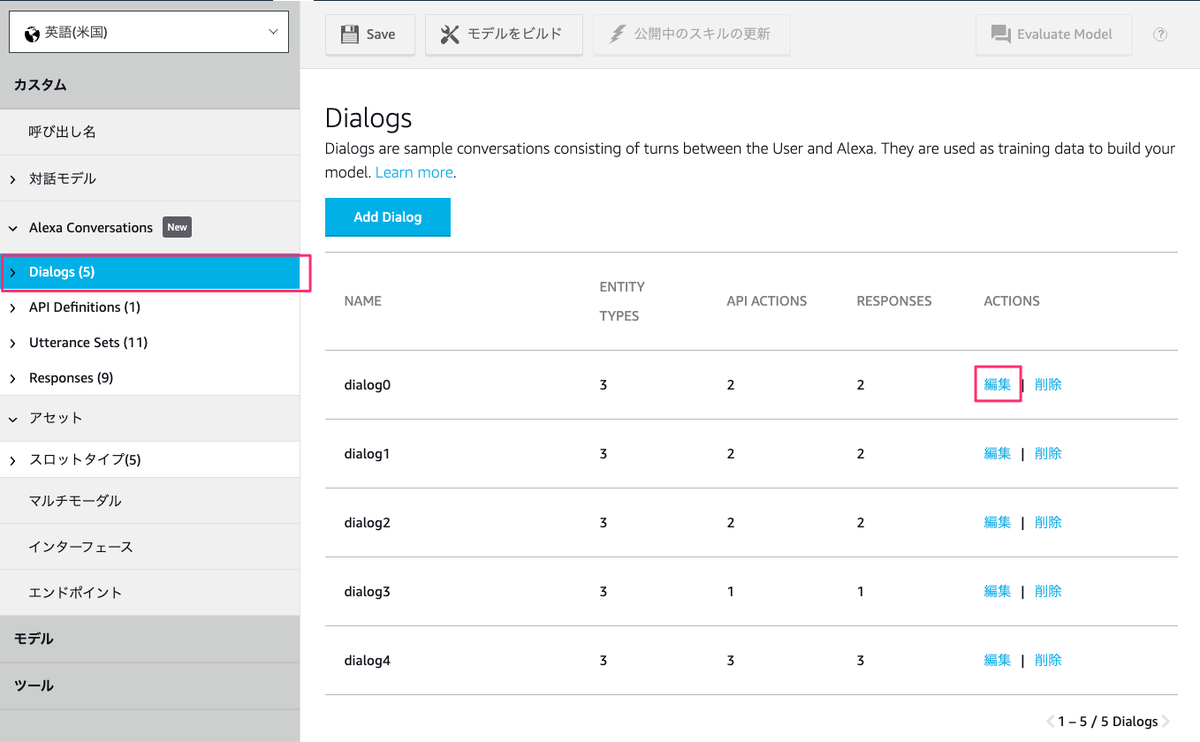Image resolution: width=1200 pixels, height=742 pixels.
Task: Click the Add Dialog button
Action: [x=388, y=217]
